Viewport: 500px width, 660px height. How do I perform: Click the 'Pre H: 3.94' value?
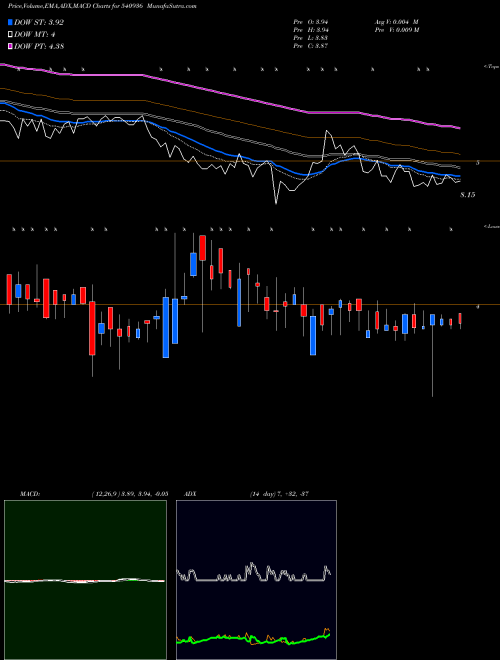click(x=311, y=30)
